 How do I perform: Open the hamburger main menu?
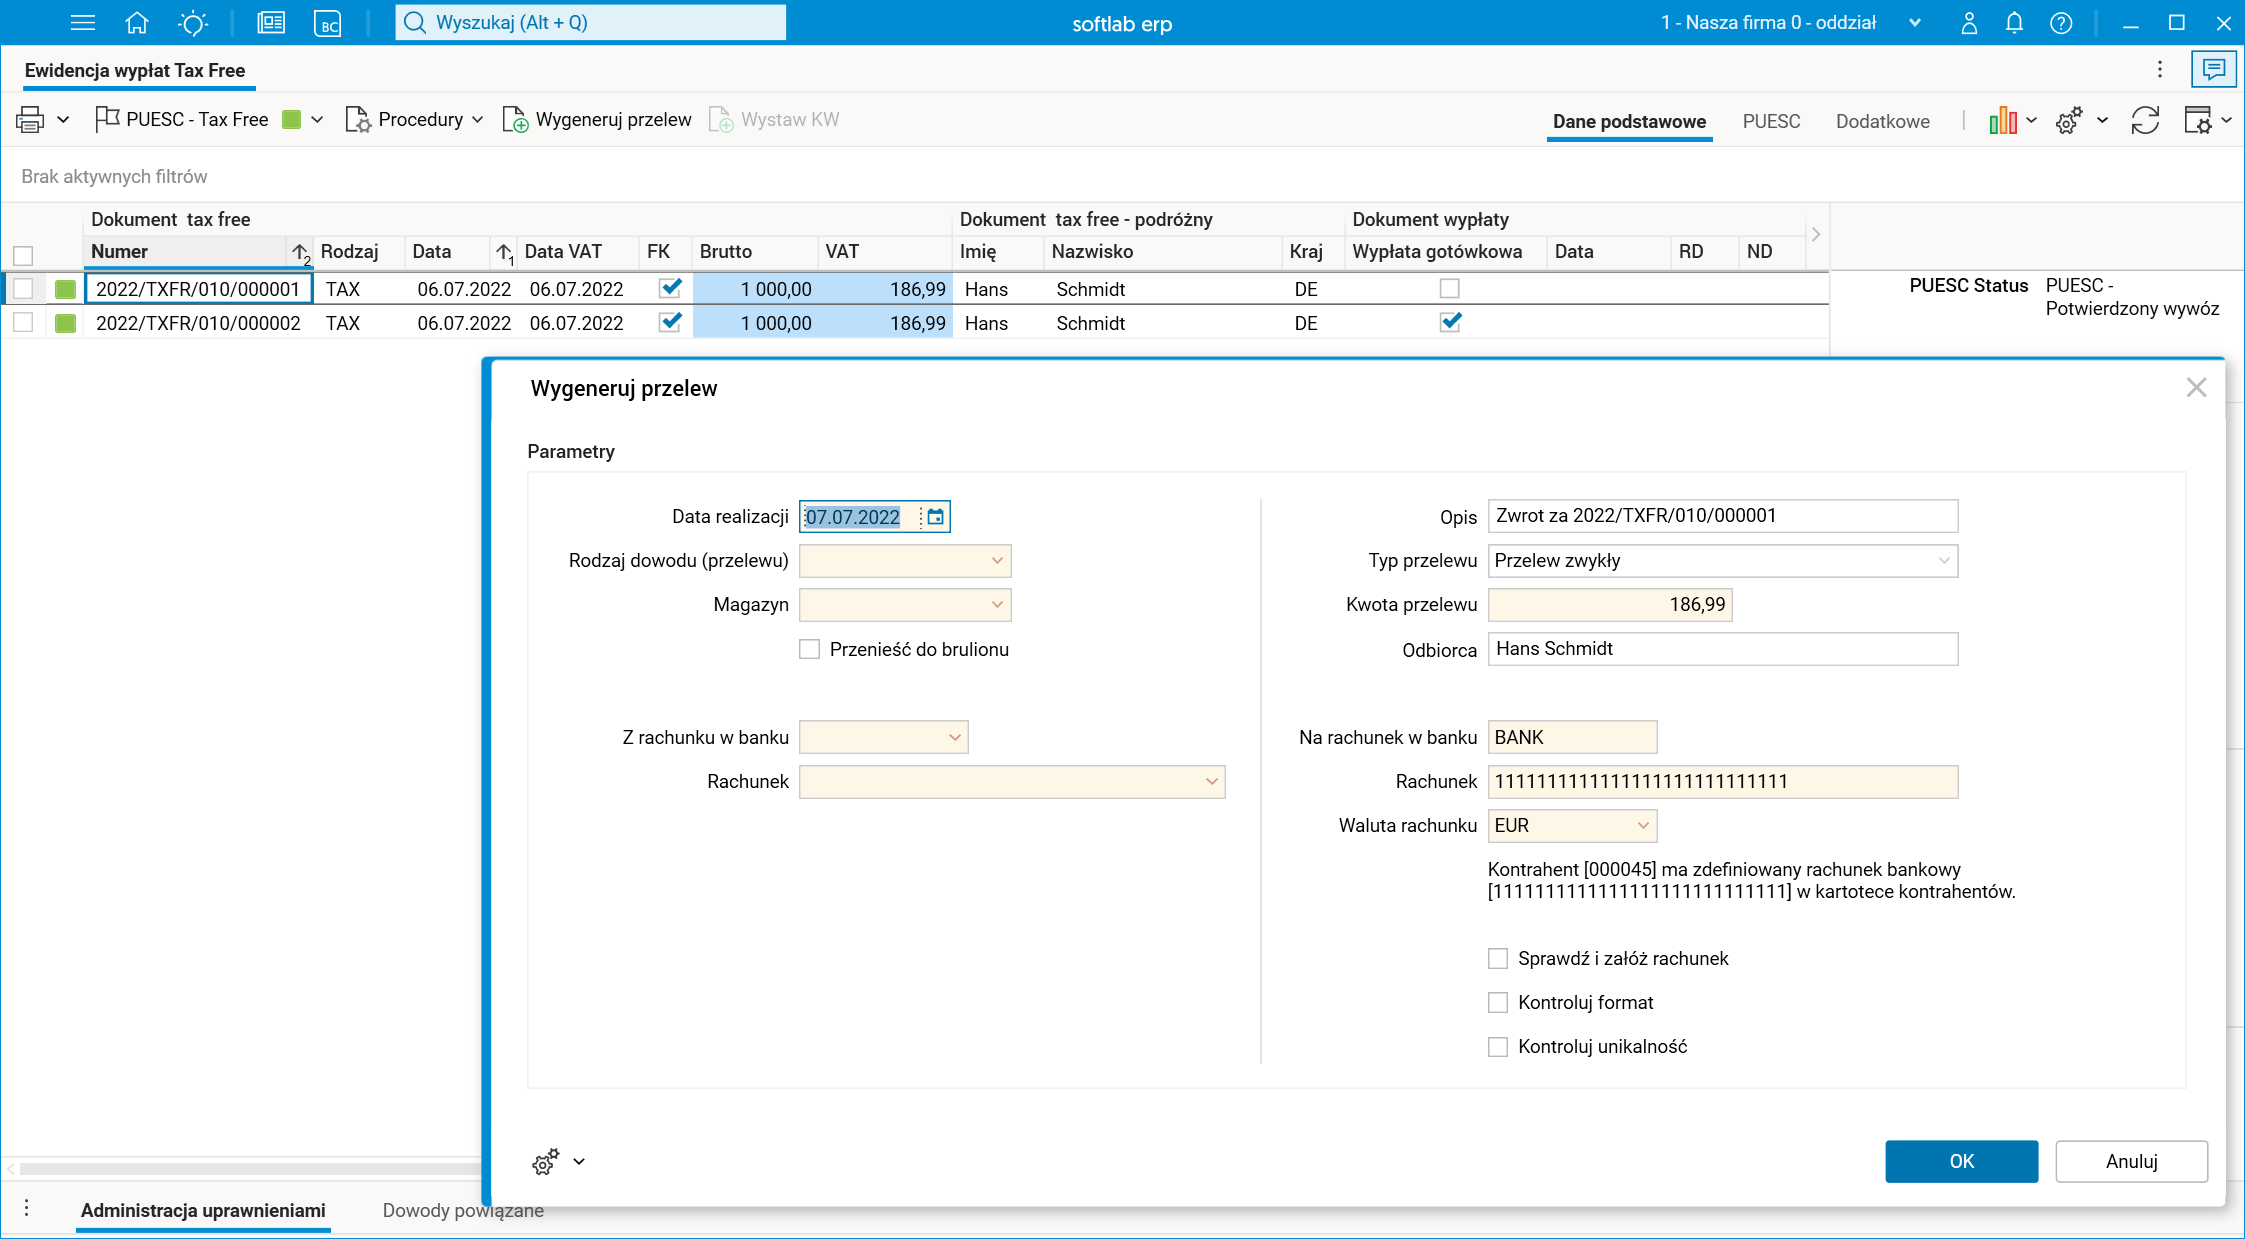[83, 23]
